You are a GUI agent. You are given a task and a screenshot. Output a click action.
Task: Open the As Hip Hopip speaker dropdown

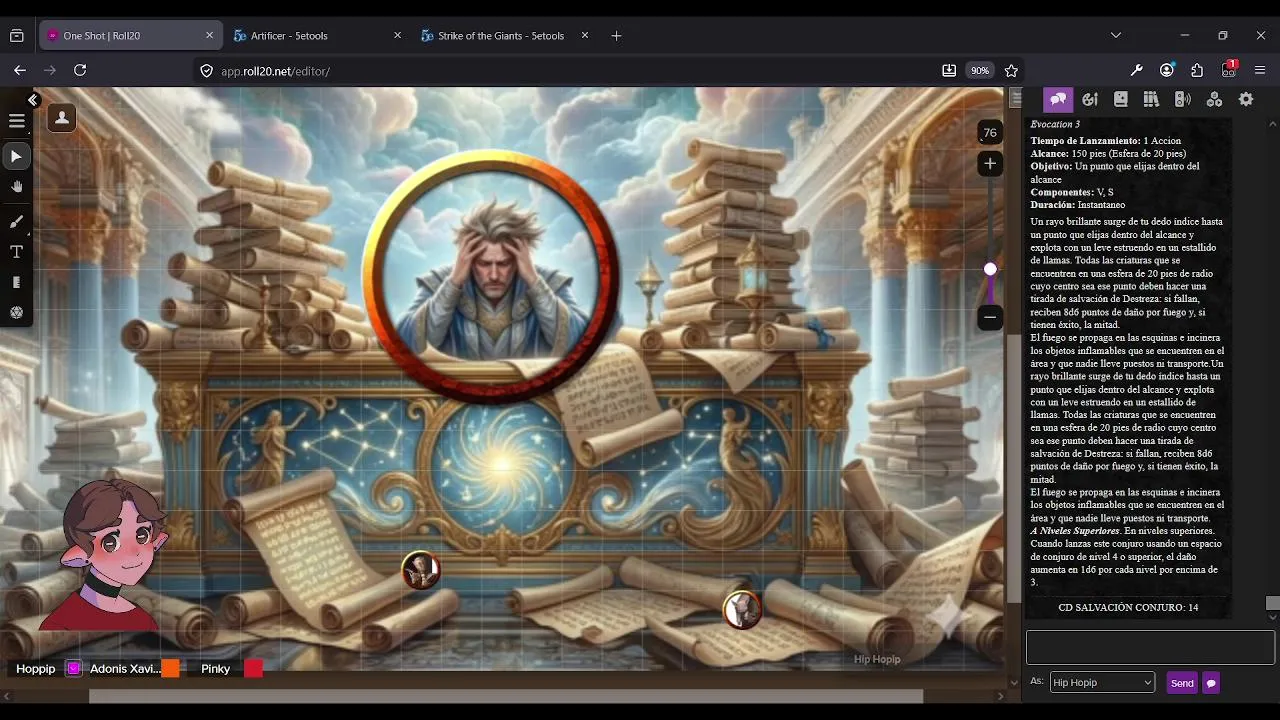pos(1102,682)
